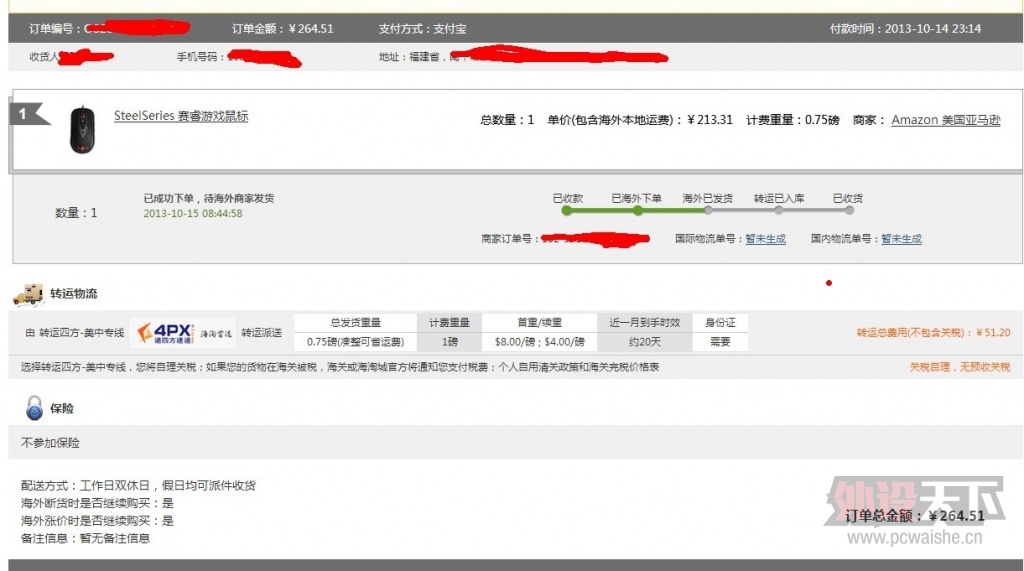Click the 总发货重量 table header
The image size is (1024, 571).
355,323
